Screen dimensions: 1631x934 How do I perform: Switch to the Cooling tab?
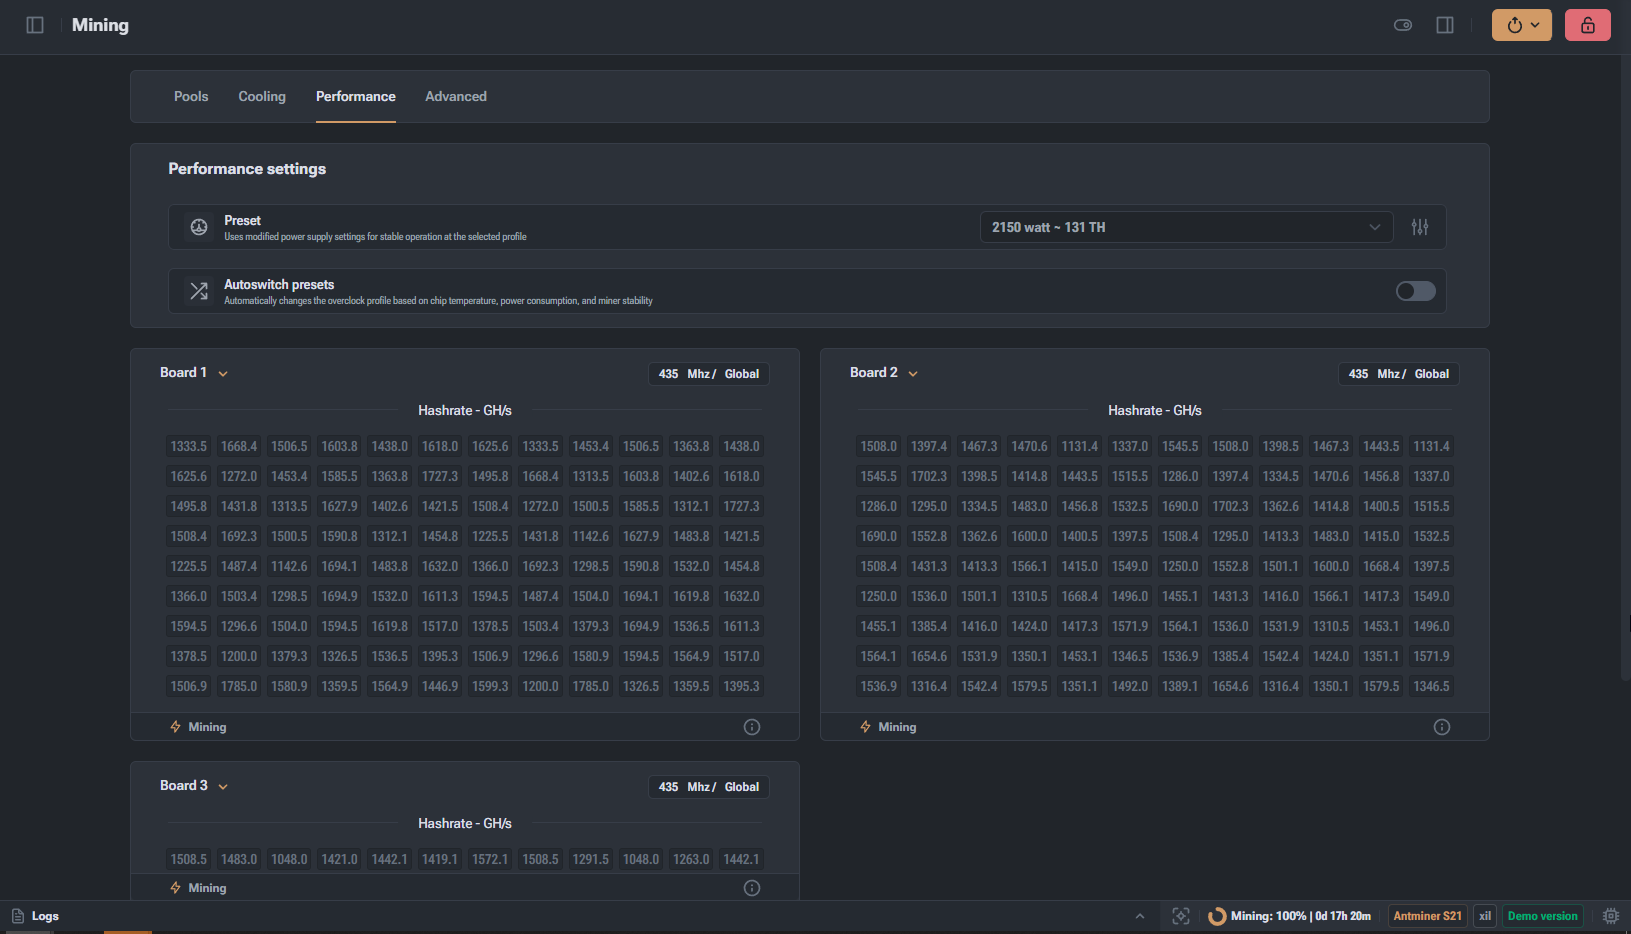coord(262,96)
